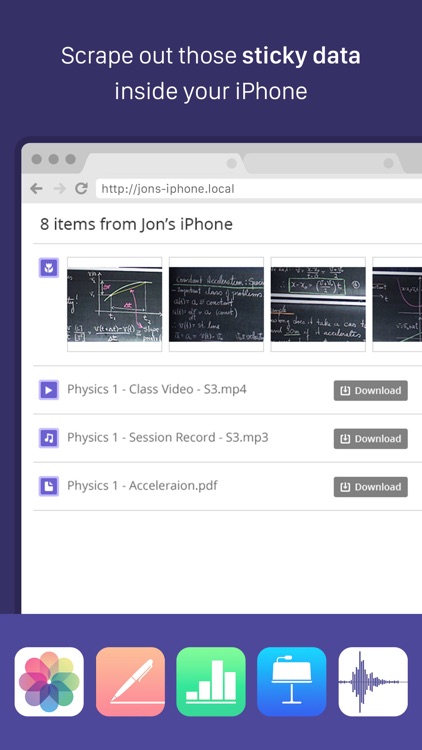Screen dimensions: 422x750
Task: Close the second browser tab
Action: pos(389,164)
